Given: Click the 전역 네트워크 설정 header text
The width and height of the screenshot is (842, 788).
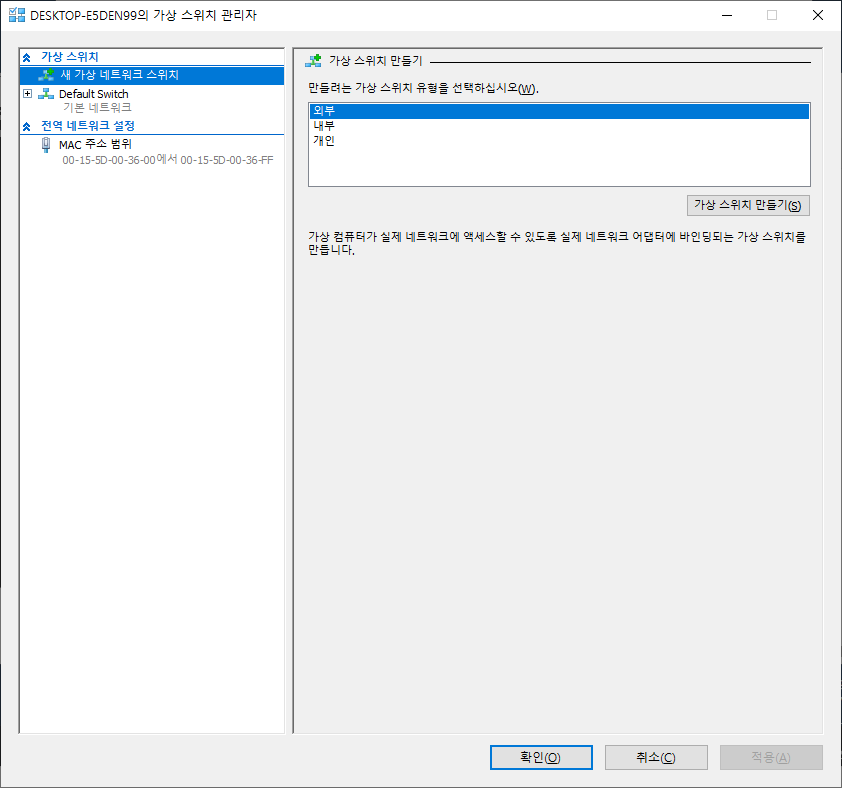Looking at the screenshot, I should pyautogui.click(x=88, y=126).
